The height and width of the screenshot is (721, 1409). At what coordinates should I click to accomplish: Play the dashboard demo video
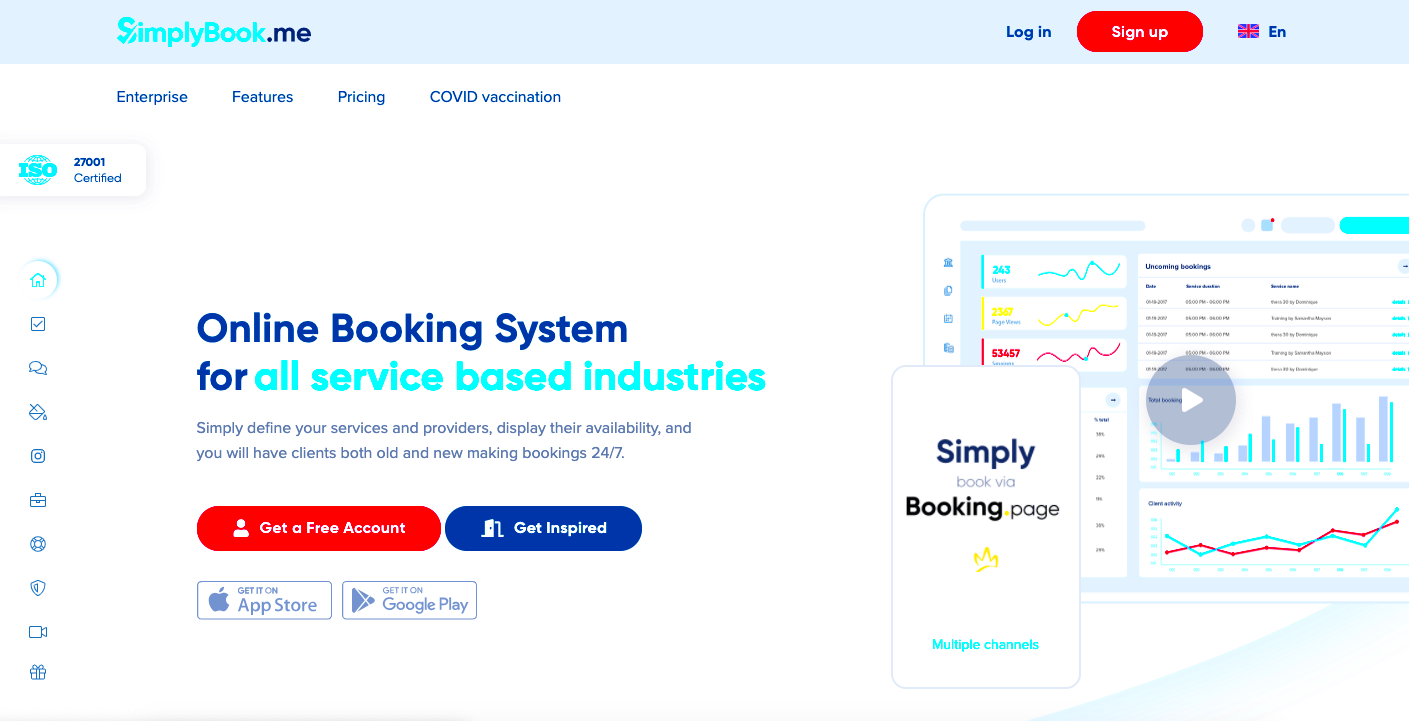pos(1191,400)
